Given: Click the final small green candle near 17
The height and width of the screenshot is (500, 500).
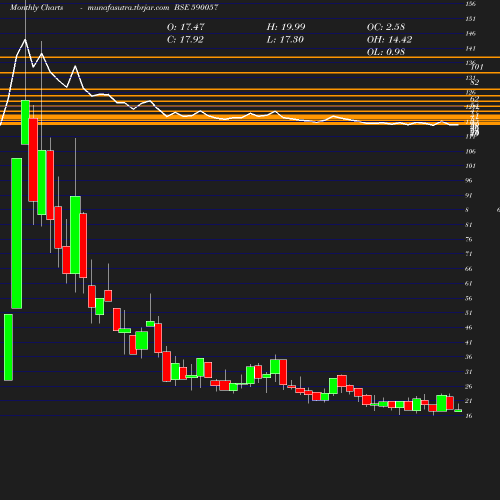Looking at the screenshot, I should tap(458, 411).
